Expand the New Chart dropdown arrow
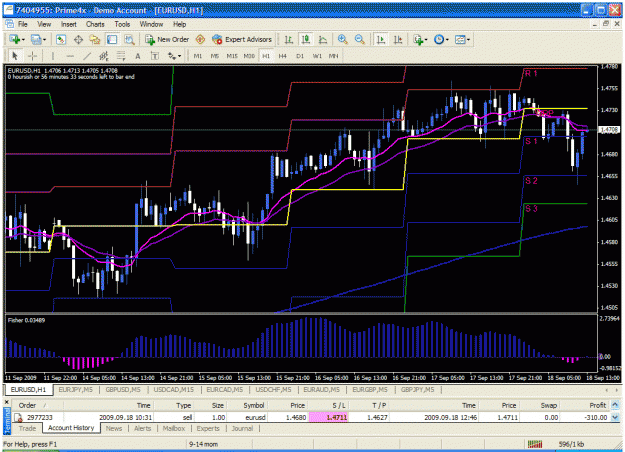Viewport: 625px width, 452px height. pyautogui.click(x=23, y=40)
